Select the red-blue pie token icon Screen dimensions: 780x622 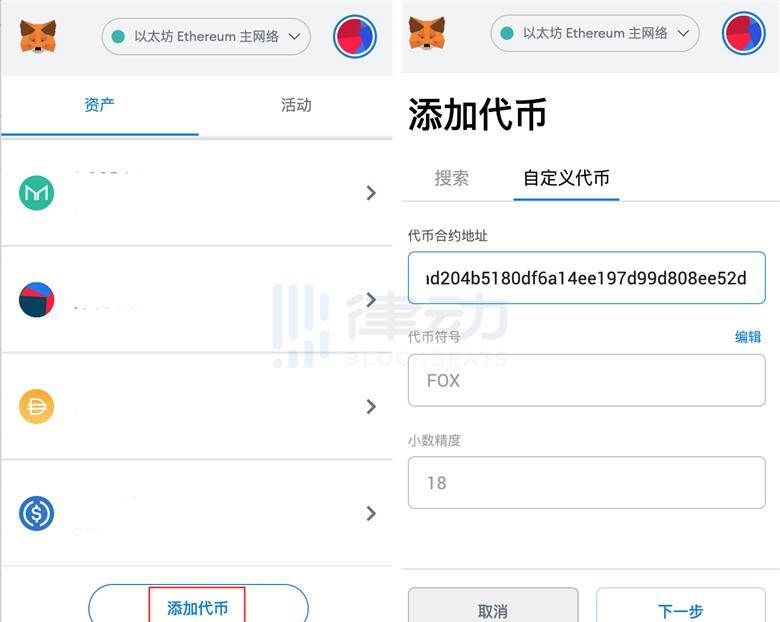click(36, 300)
